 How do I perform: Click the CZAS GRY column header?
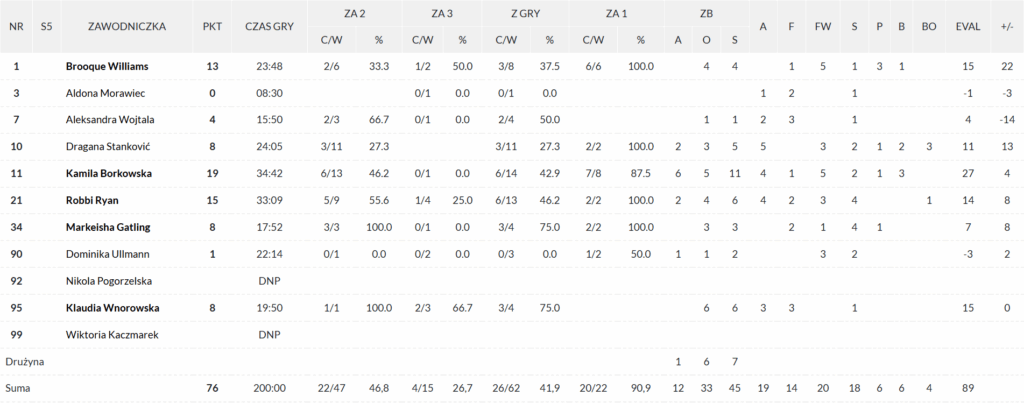(269, 27)
